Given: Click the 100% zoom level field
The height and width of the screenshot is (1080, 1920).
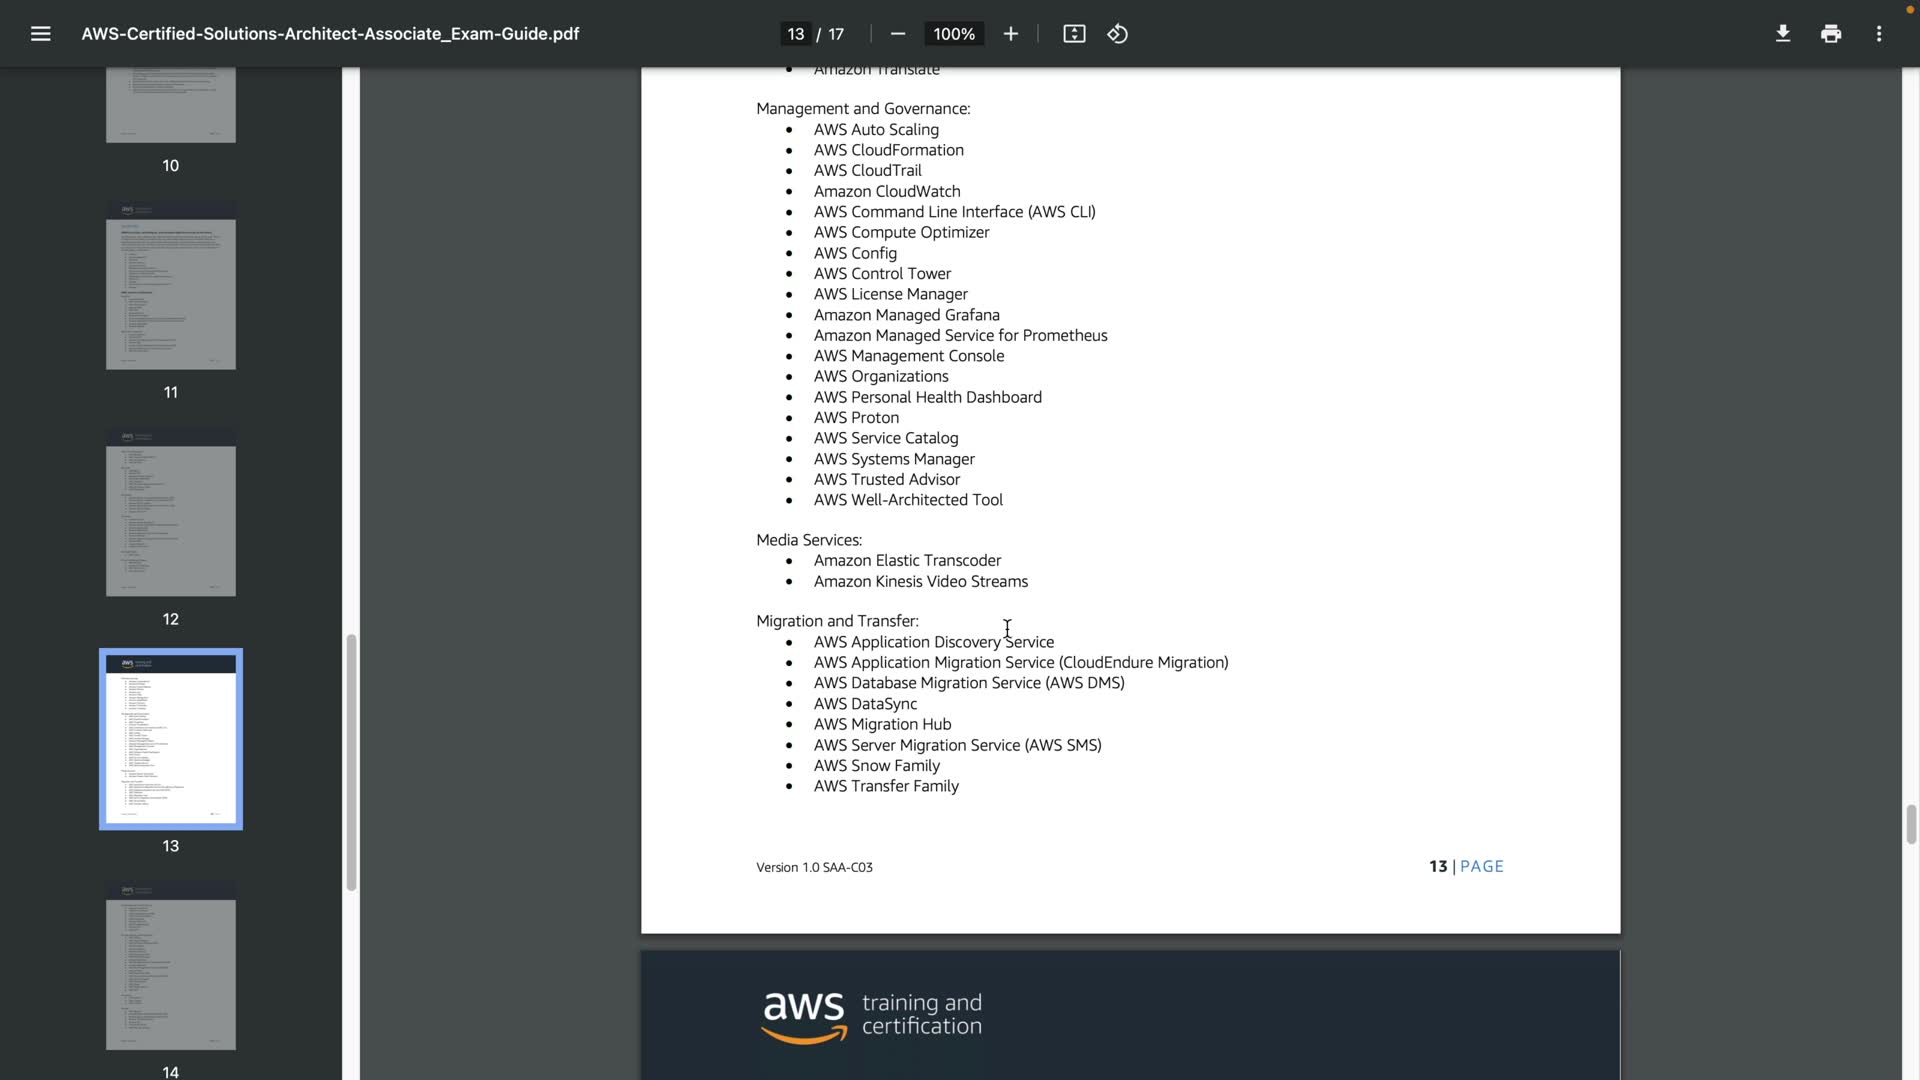Looking at the screenshot, I should click(x=953, y=34).
